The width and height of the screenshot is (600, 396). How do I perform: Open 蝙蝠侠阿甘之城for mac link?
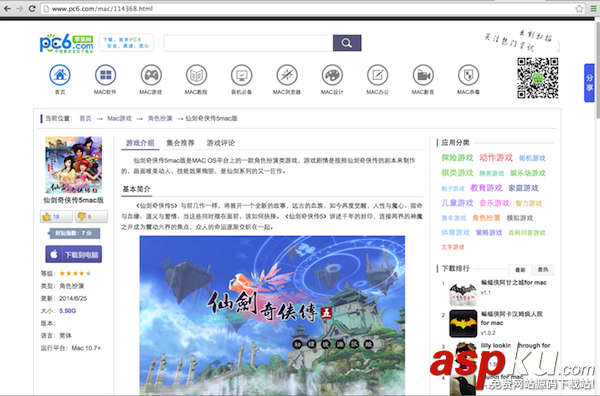514,282
